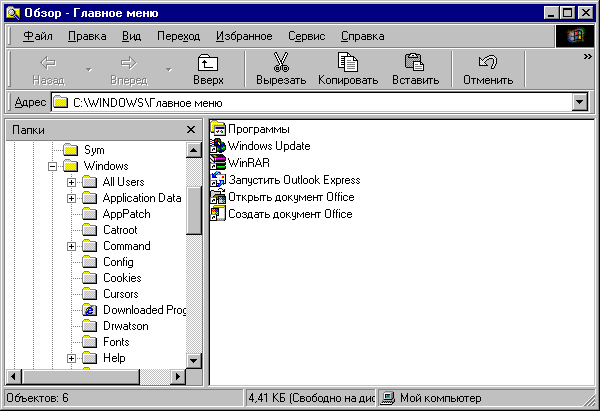Select the Cookies folder
600x411 pixels.
[x=122, y=278]
